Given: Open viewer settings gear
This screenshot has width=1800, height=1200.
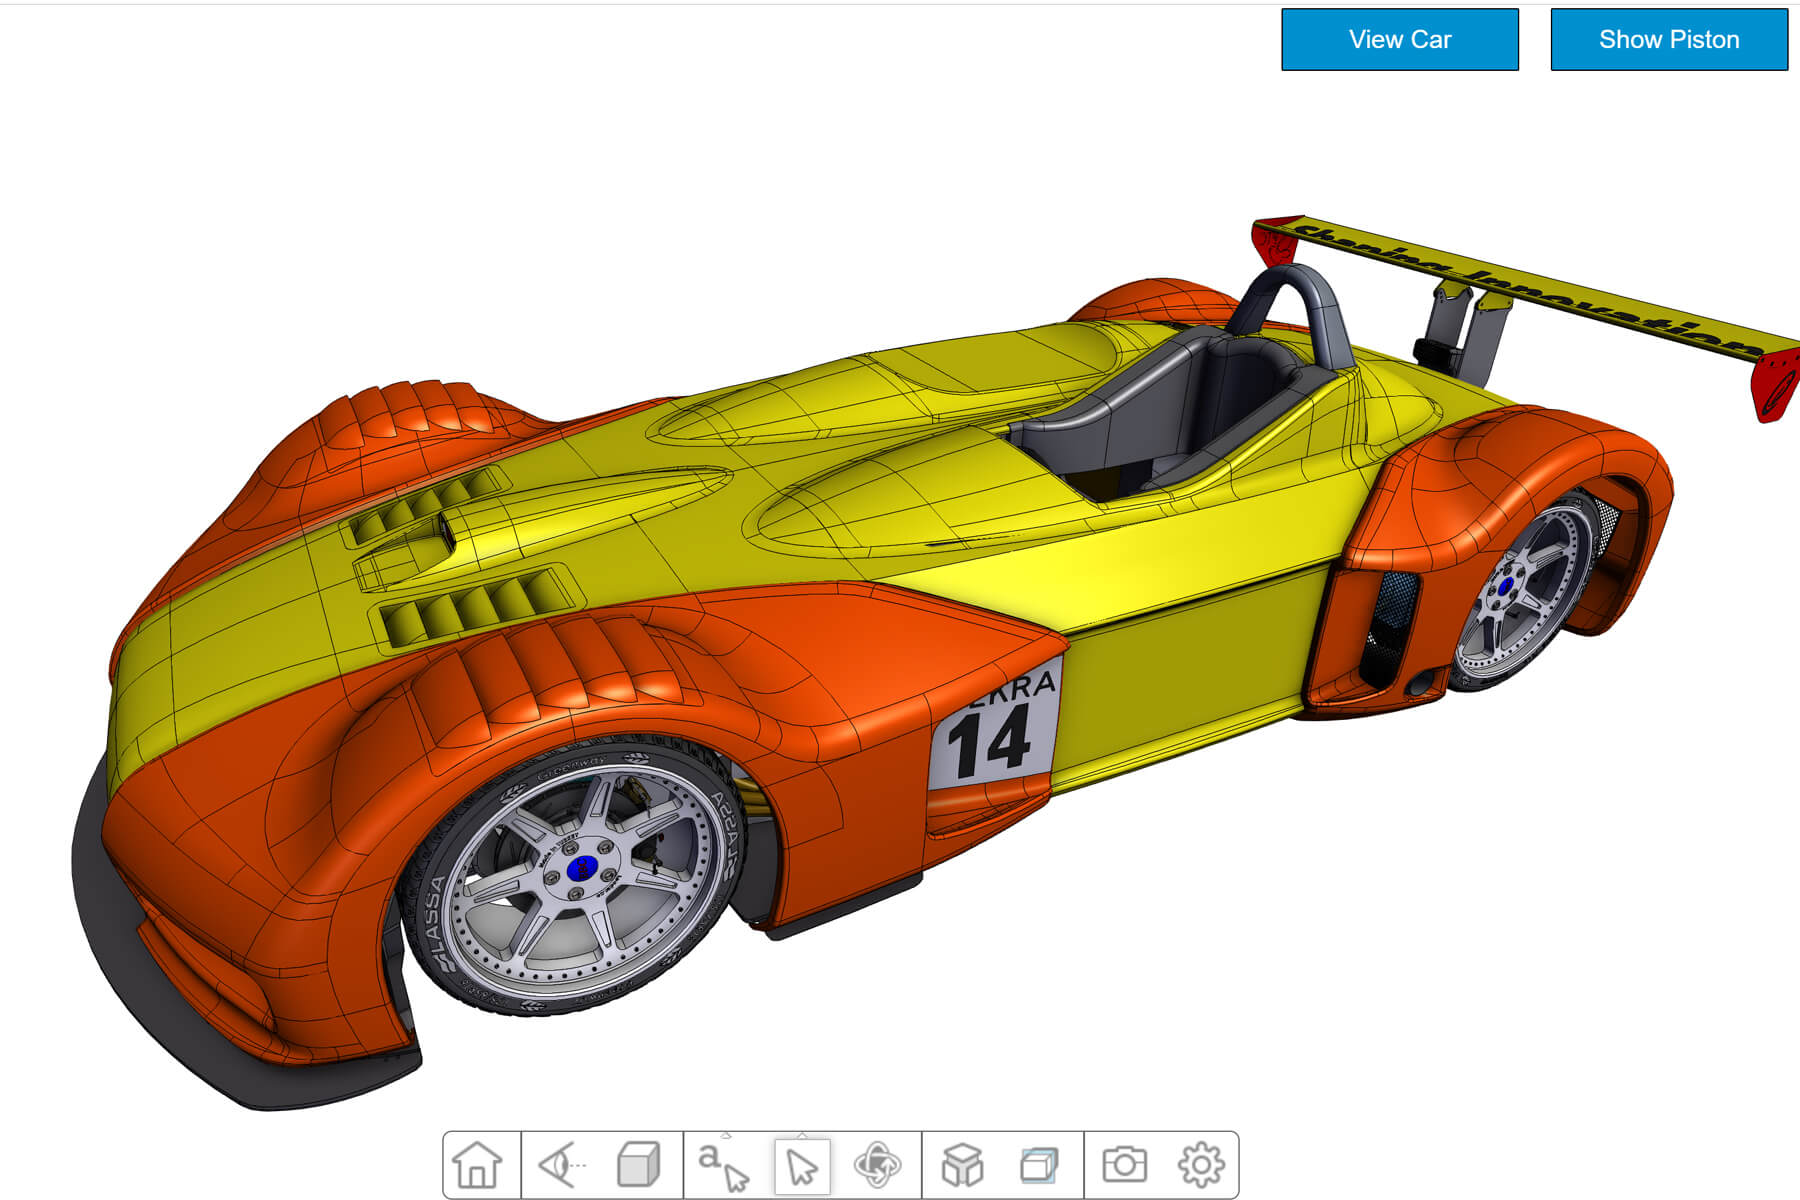Looking at the screenshot, I should [1201, 1165].
